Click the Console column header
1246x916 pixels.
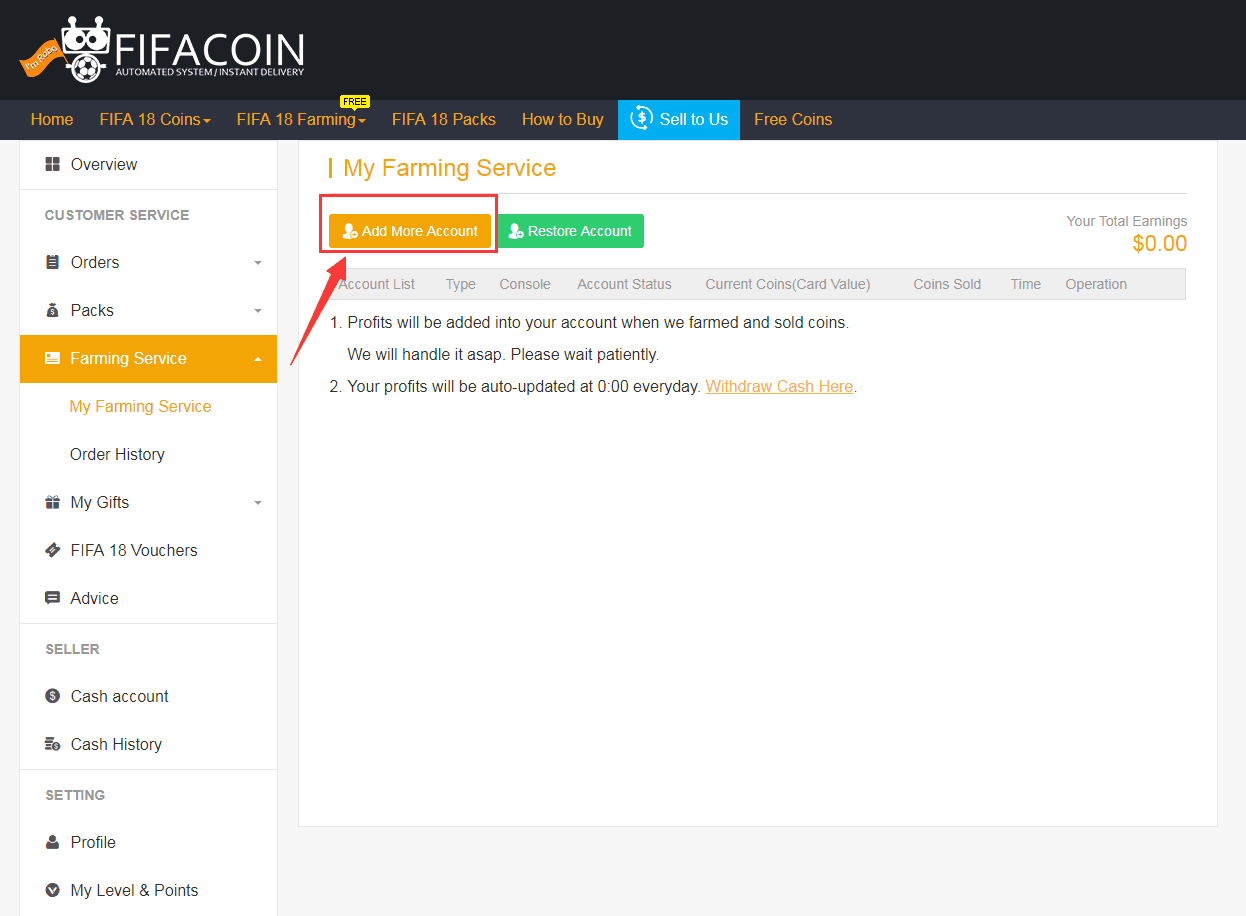(525, 284)
